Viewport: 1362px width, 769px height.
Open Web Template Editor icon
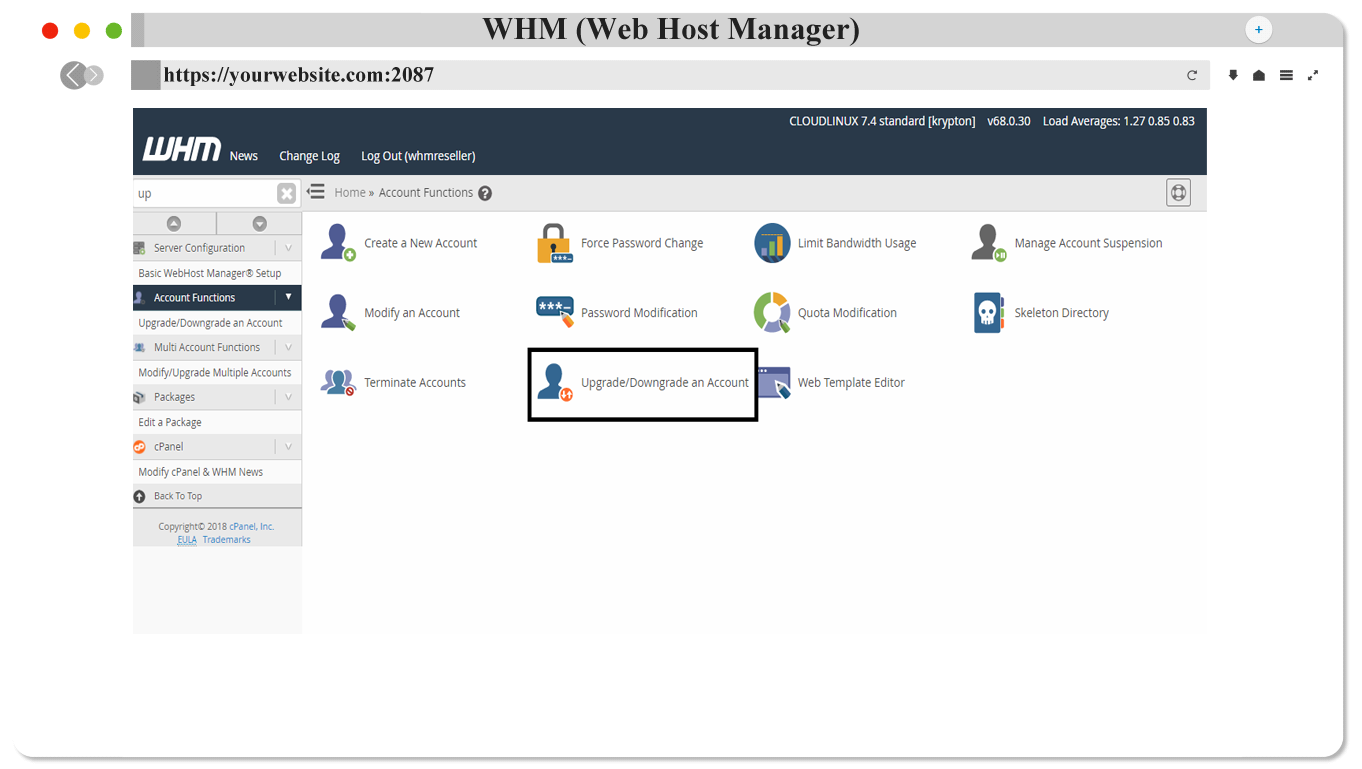(x=773, y=383)
